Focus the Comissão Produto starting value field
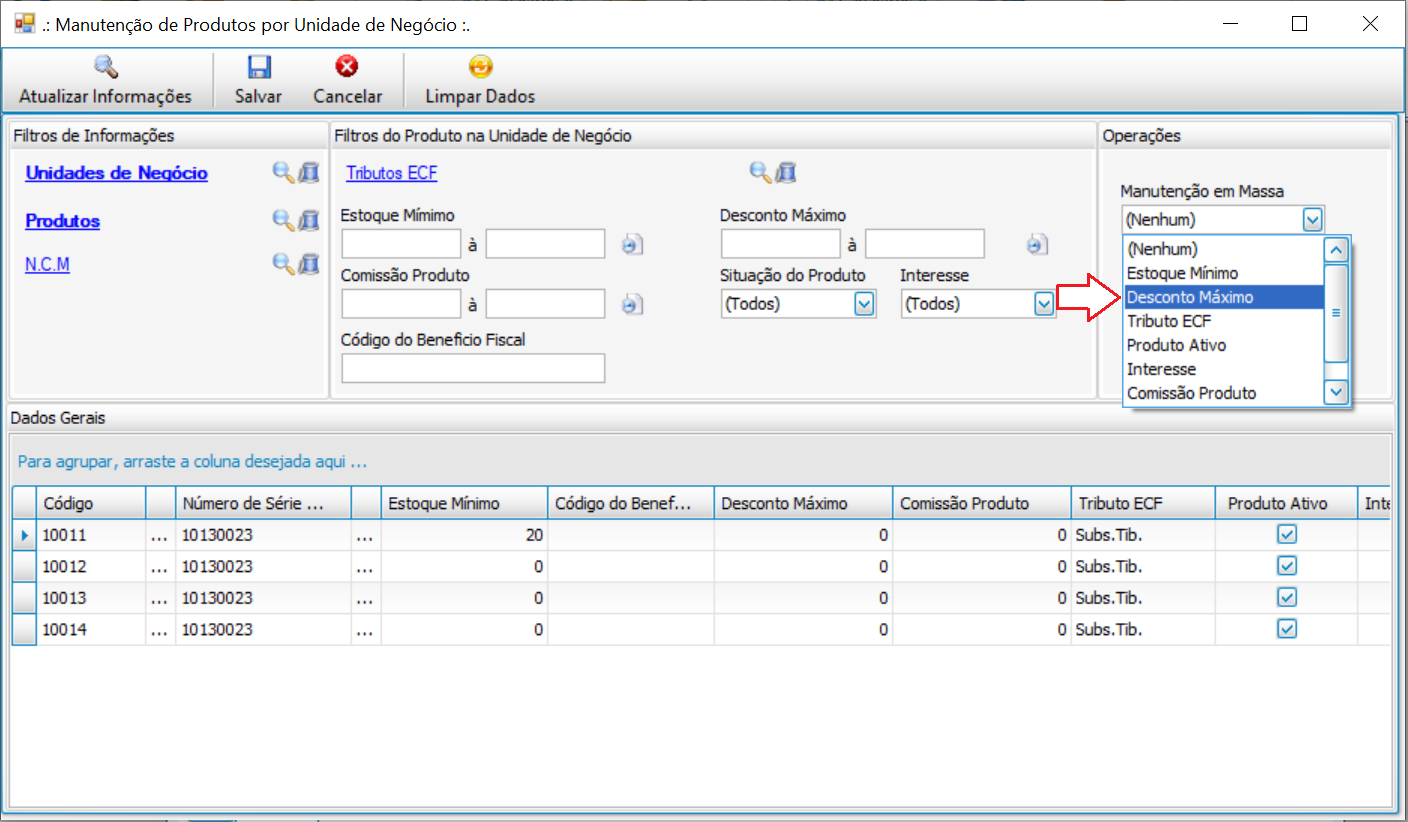1408x822 pixels. point(402,304)
